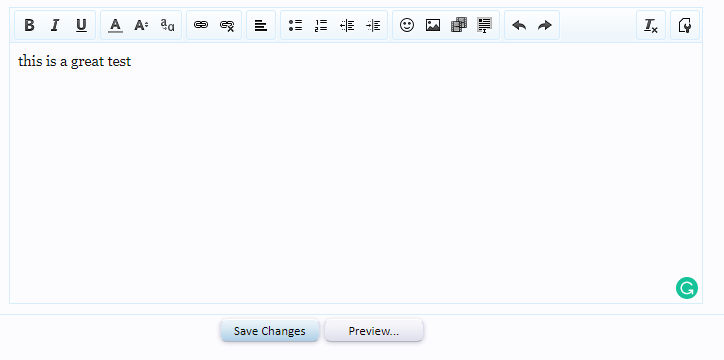Click the undo arrow
This screenshot has height=360, width=724.
(519, 25)
